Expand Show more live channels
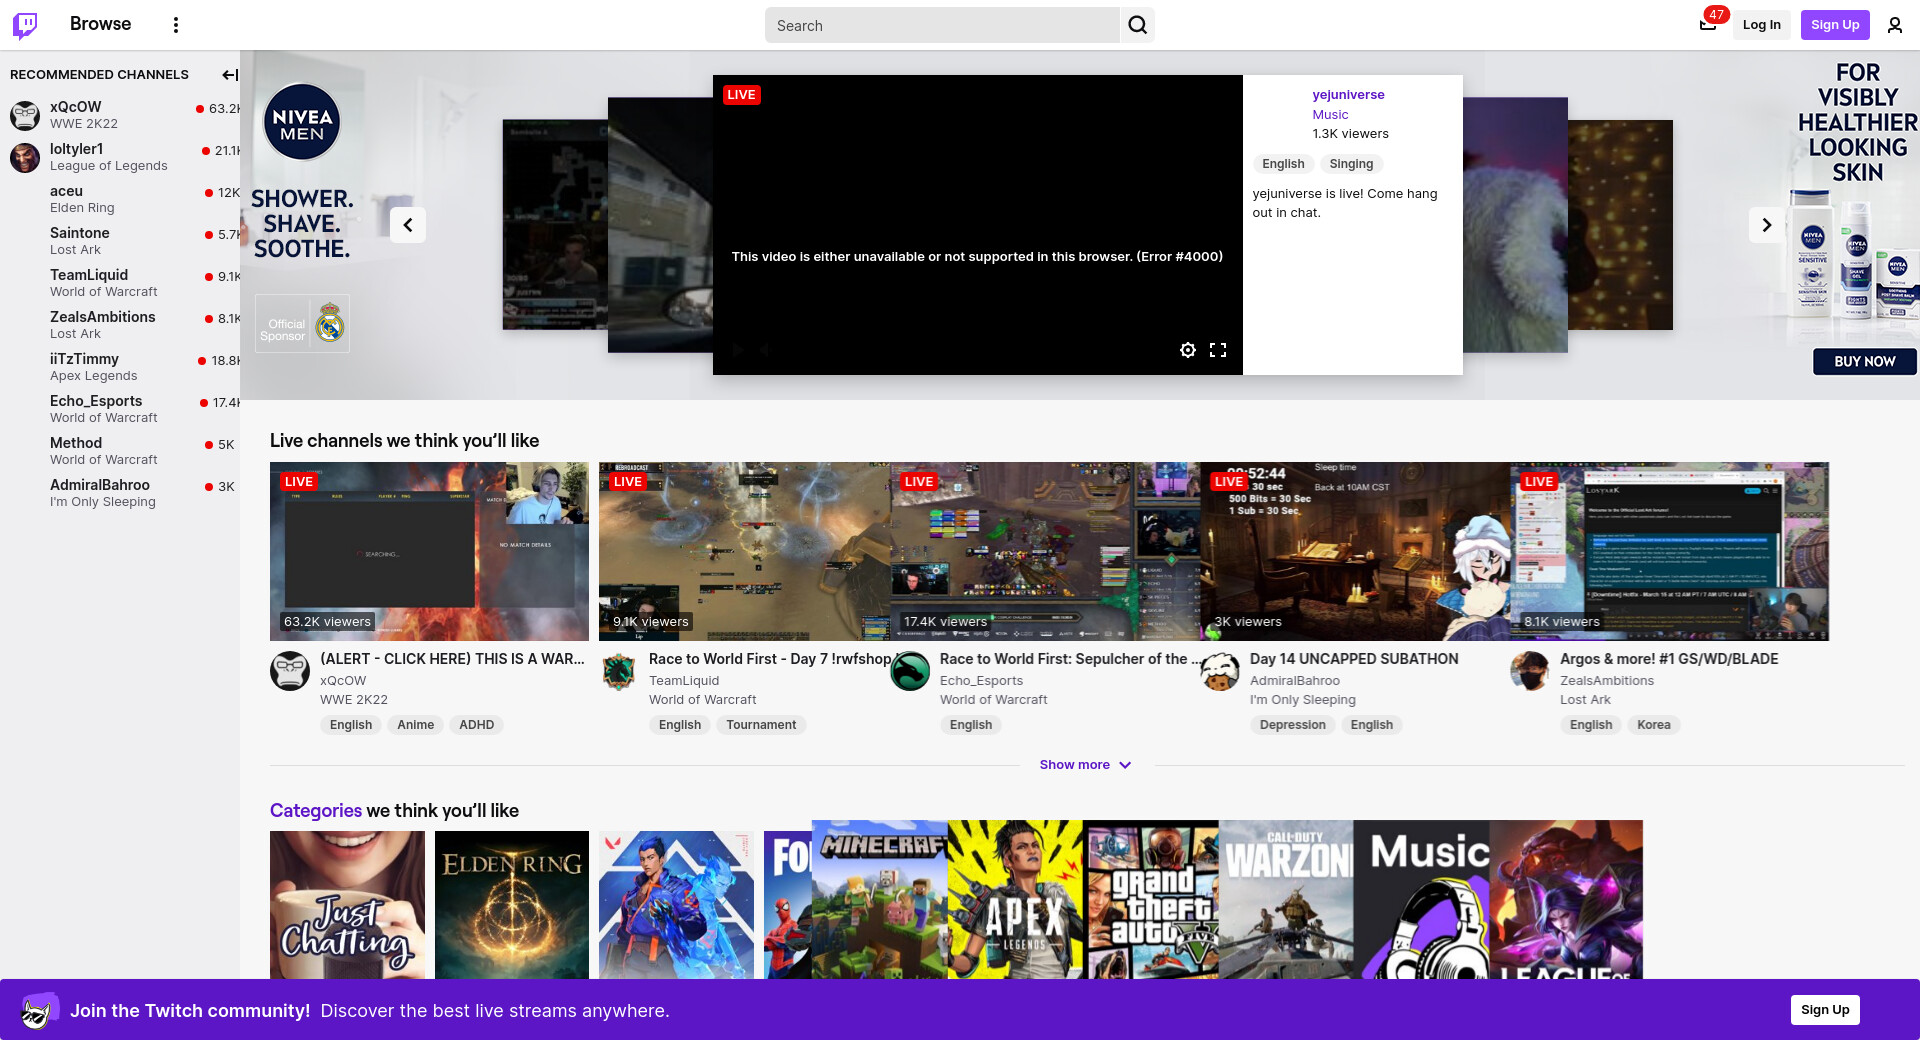 1085,765
